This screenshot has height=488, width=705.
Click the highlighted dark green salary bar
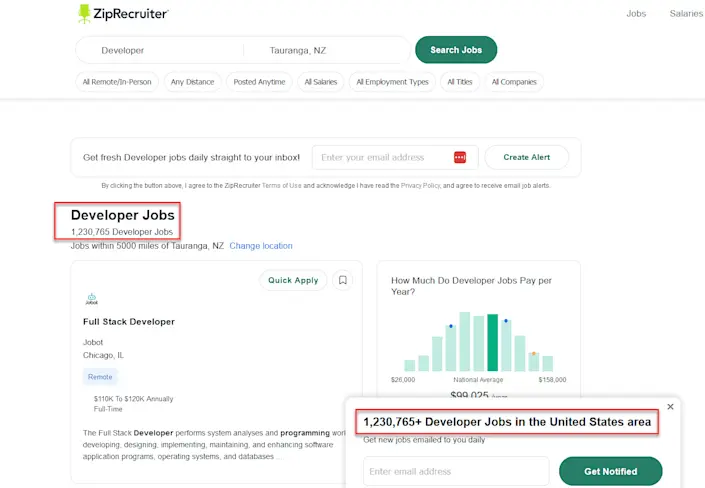[x=492, y=342]
